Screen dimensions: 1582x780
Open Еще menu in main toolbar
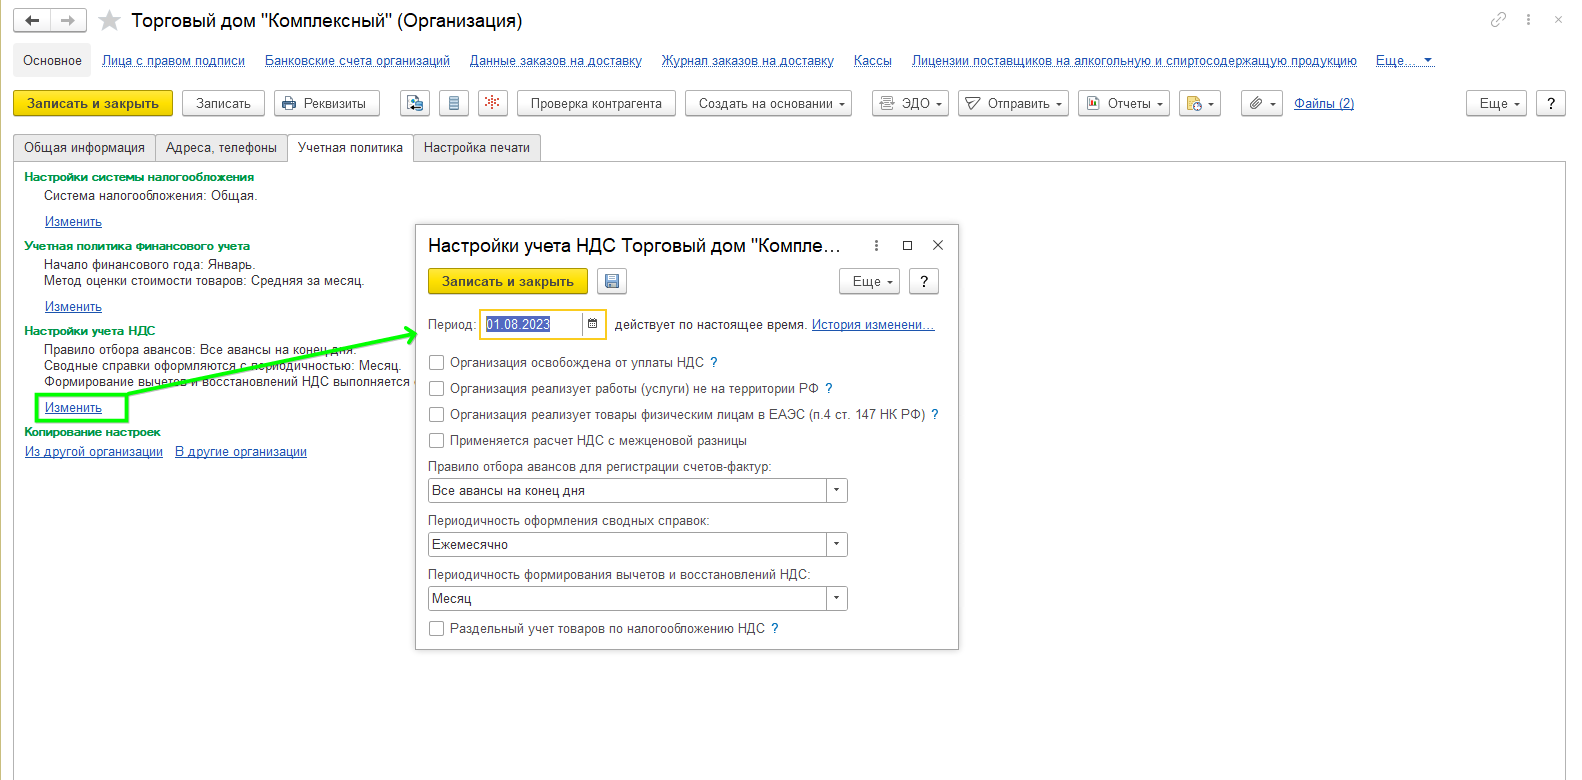tap(1497, 103)
